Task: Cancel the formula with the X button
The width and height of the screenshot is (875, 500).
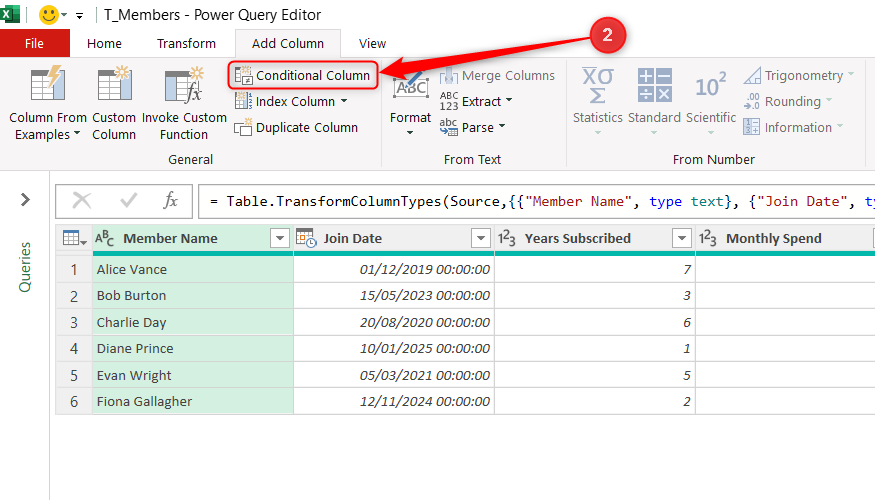Action: point(82,200)
